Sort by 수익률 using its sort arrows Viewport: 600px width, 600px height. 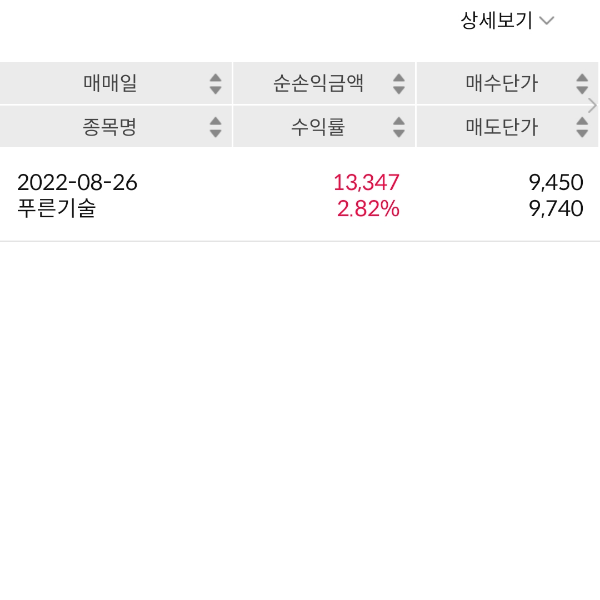(399, 127)
